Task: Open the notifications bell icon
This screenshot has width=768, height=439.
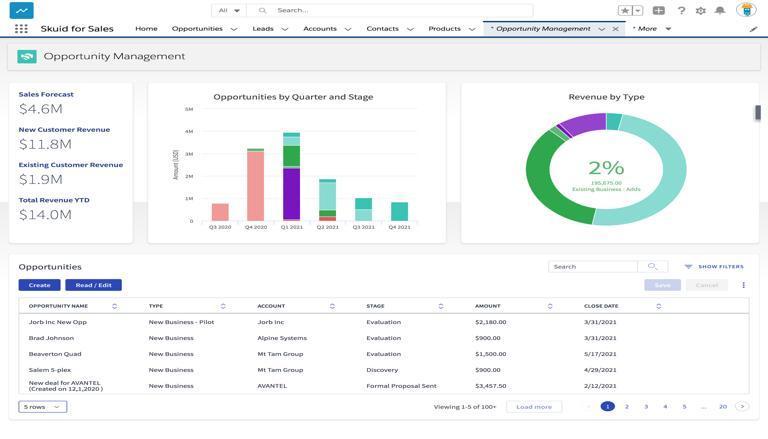Action: click(720, 10)
